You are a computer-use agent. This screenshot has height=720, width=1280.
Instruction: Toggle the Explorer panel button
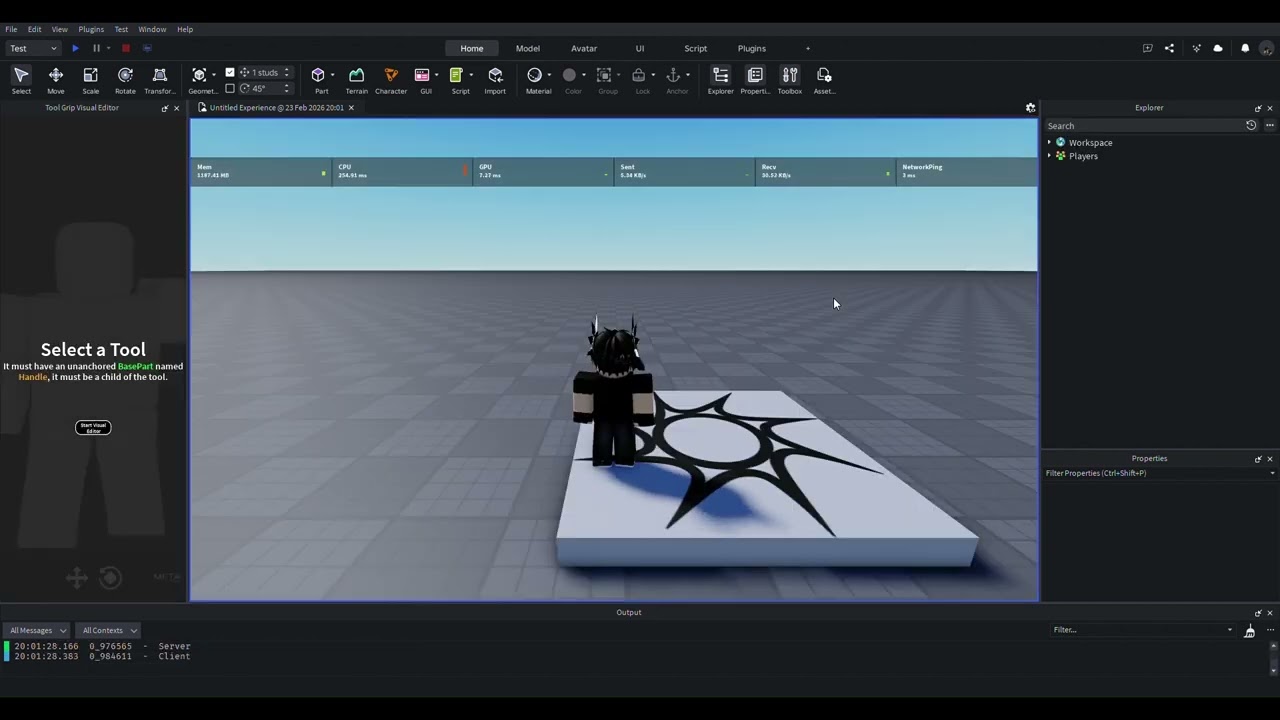tap(721, 80)
